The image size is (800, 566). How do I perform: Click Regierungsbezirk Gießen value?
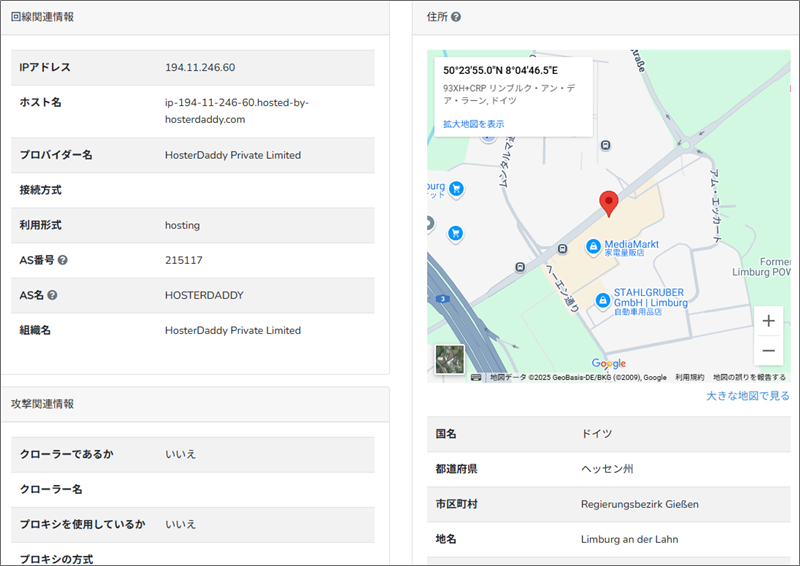tap(640, 504)
